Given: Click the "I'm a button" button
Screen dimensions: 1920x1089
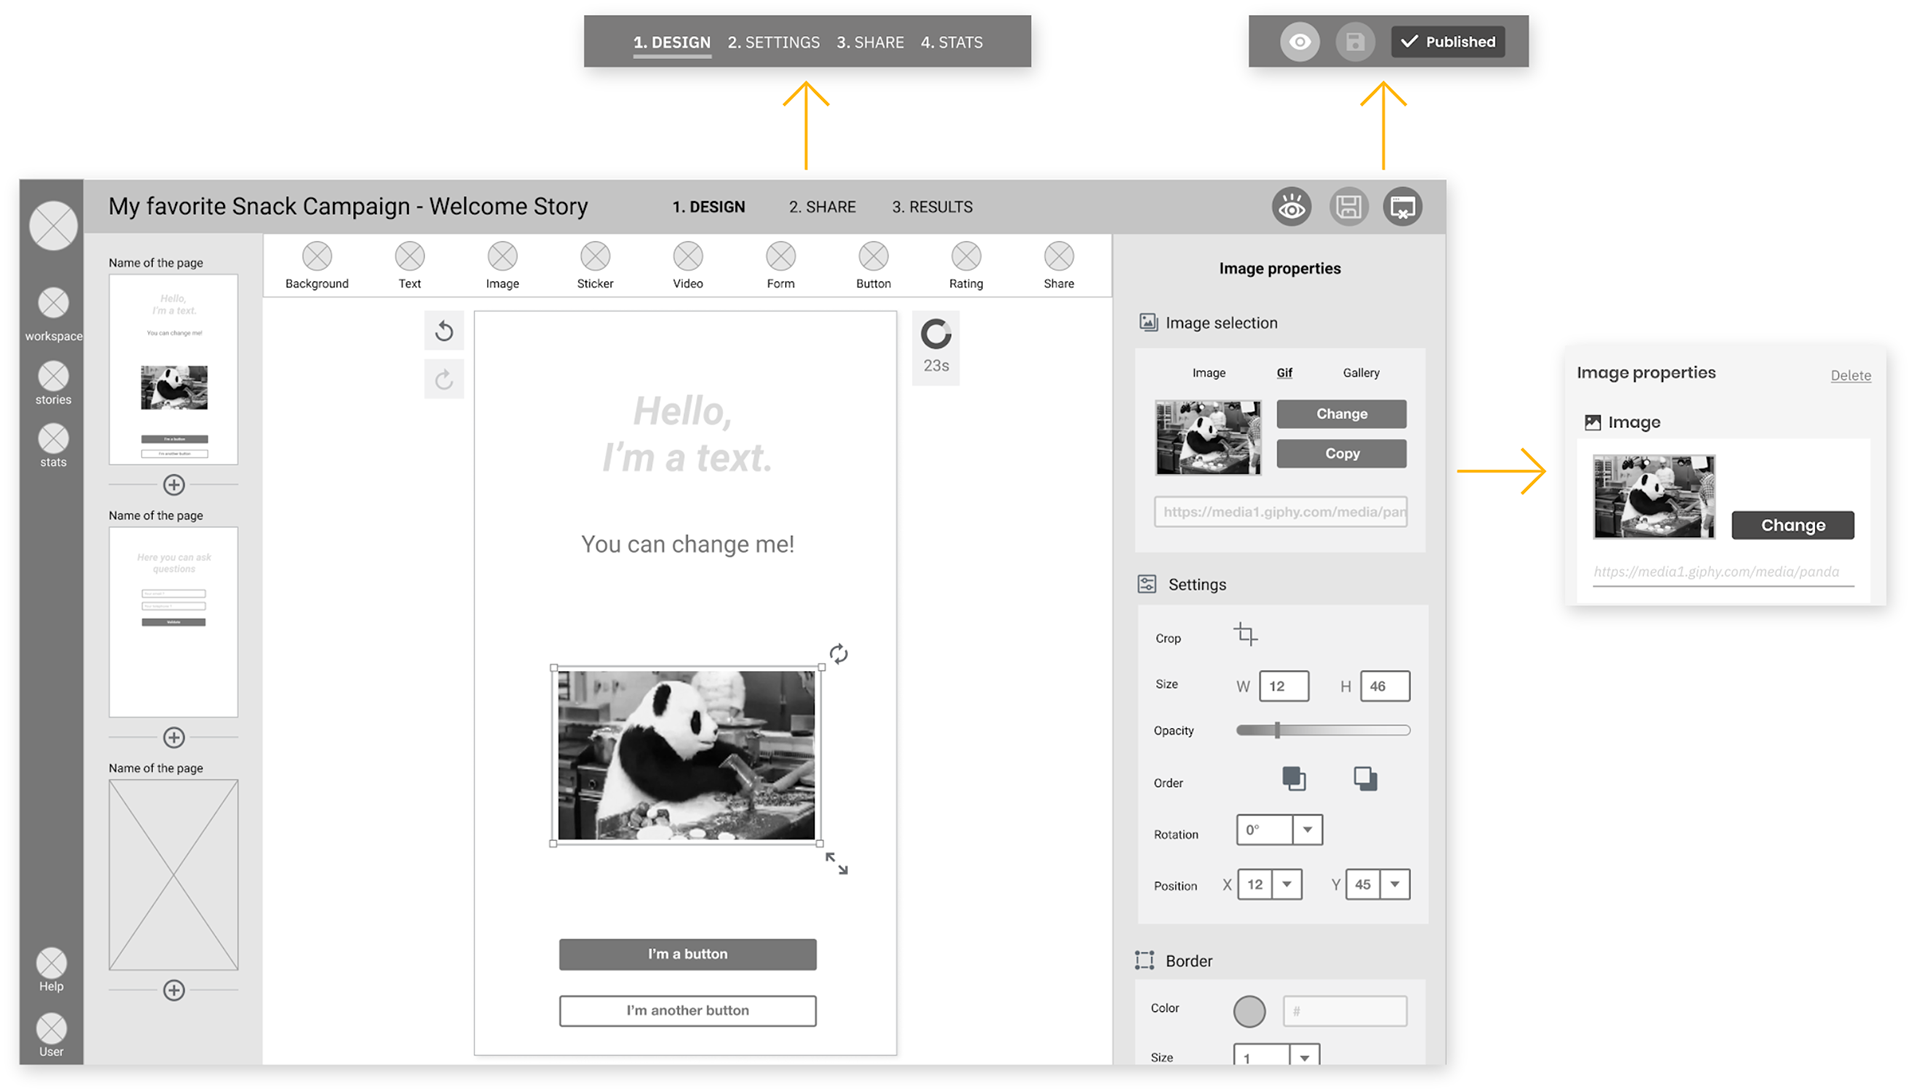Looking at the screenshot, I should coord(688,954).
